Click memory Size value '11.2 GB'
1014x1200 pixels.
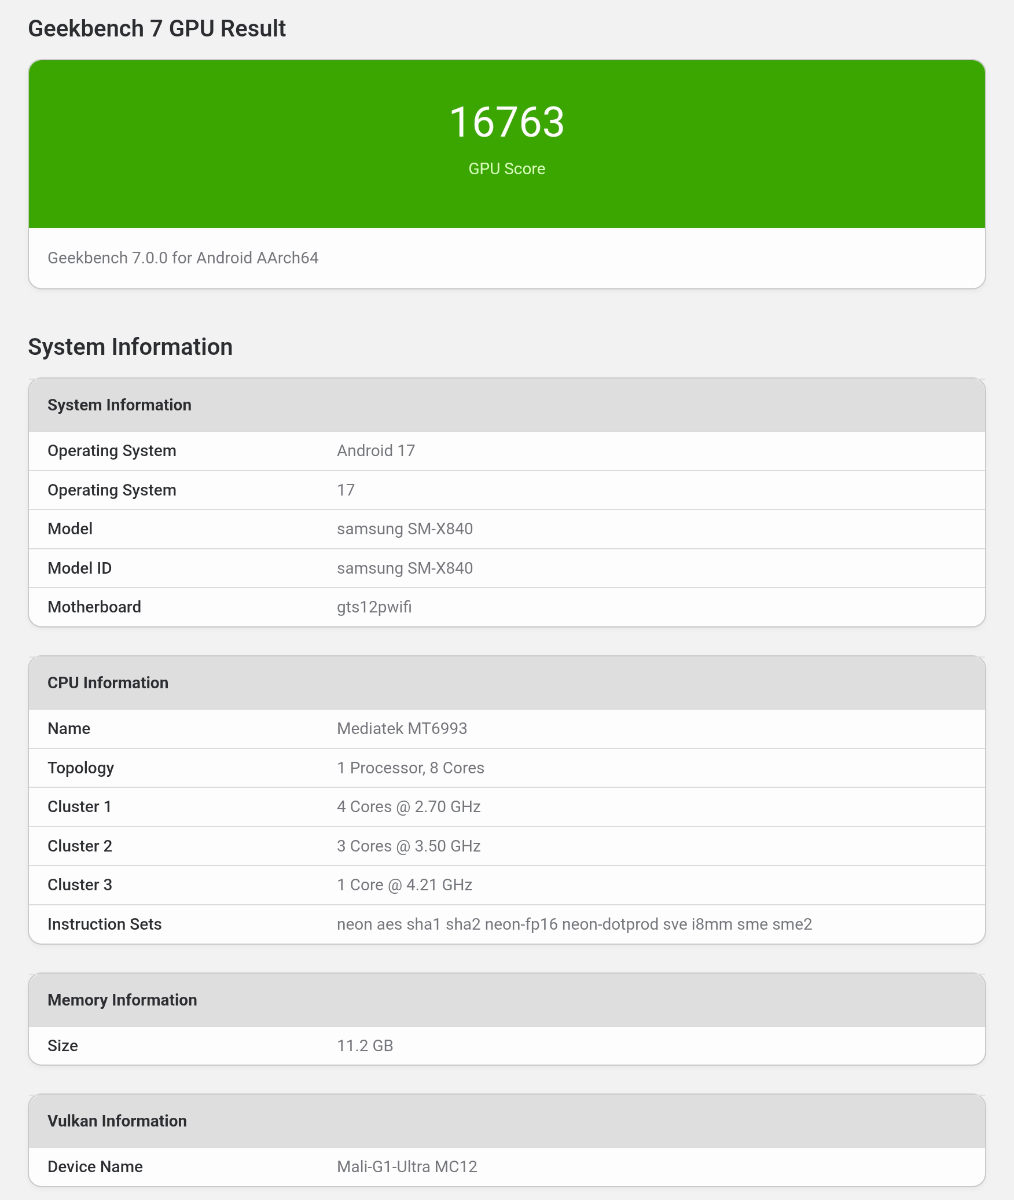point(365,1046)
